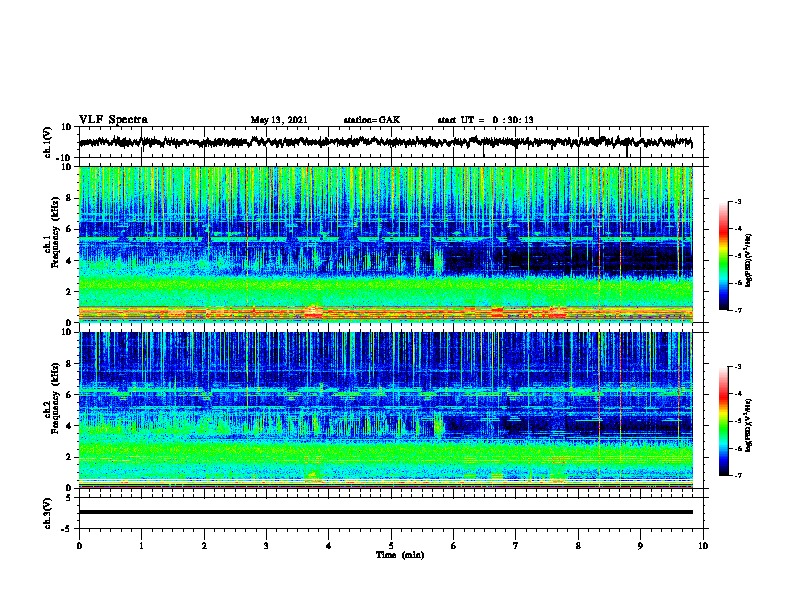Click the "6" kHz tick of ch.2 spectrogram
792x612 pixels.
[x=70, y=395]
